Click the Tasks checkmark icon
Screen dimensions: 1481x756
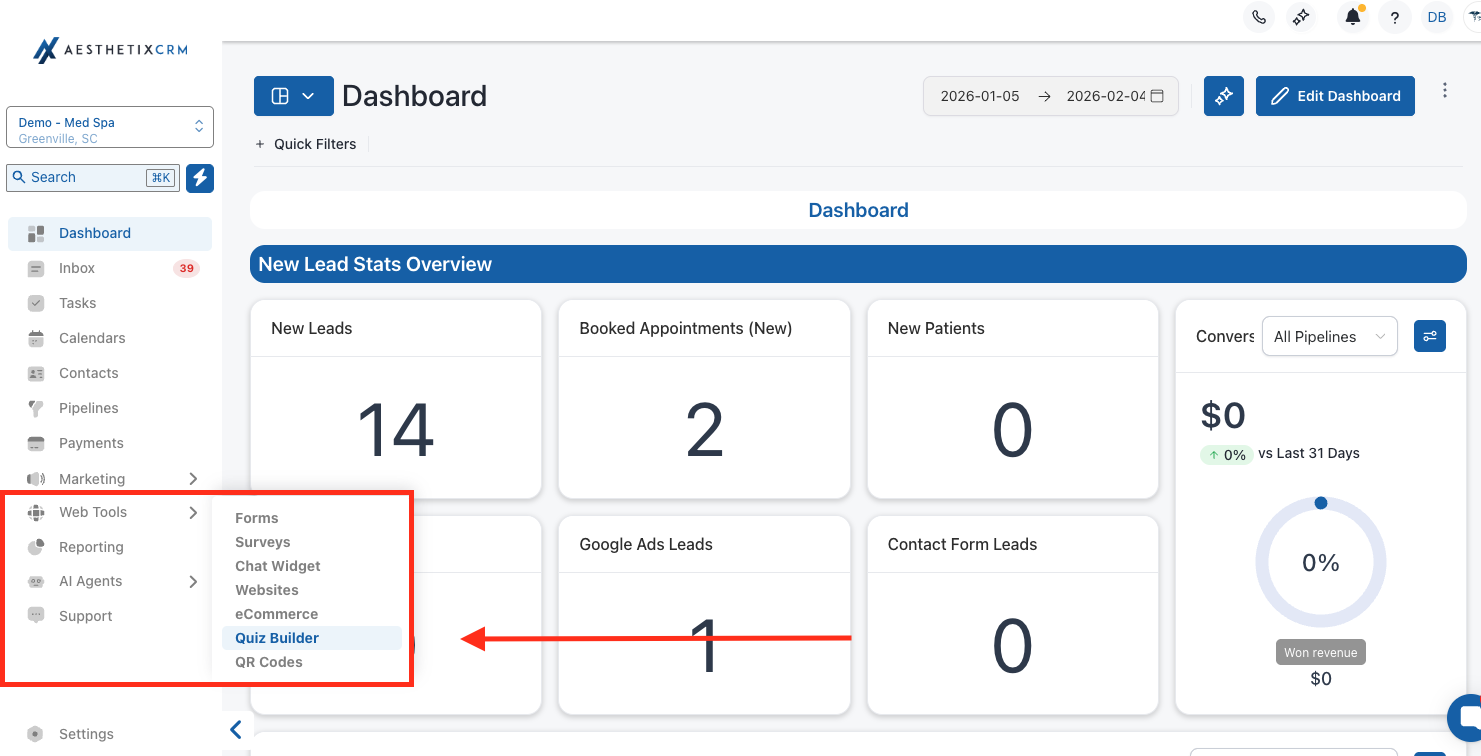[36, 303]
